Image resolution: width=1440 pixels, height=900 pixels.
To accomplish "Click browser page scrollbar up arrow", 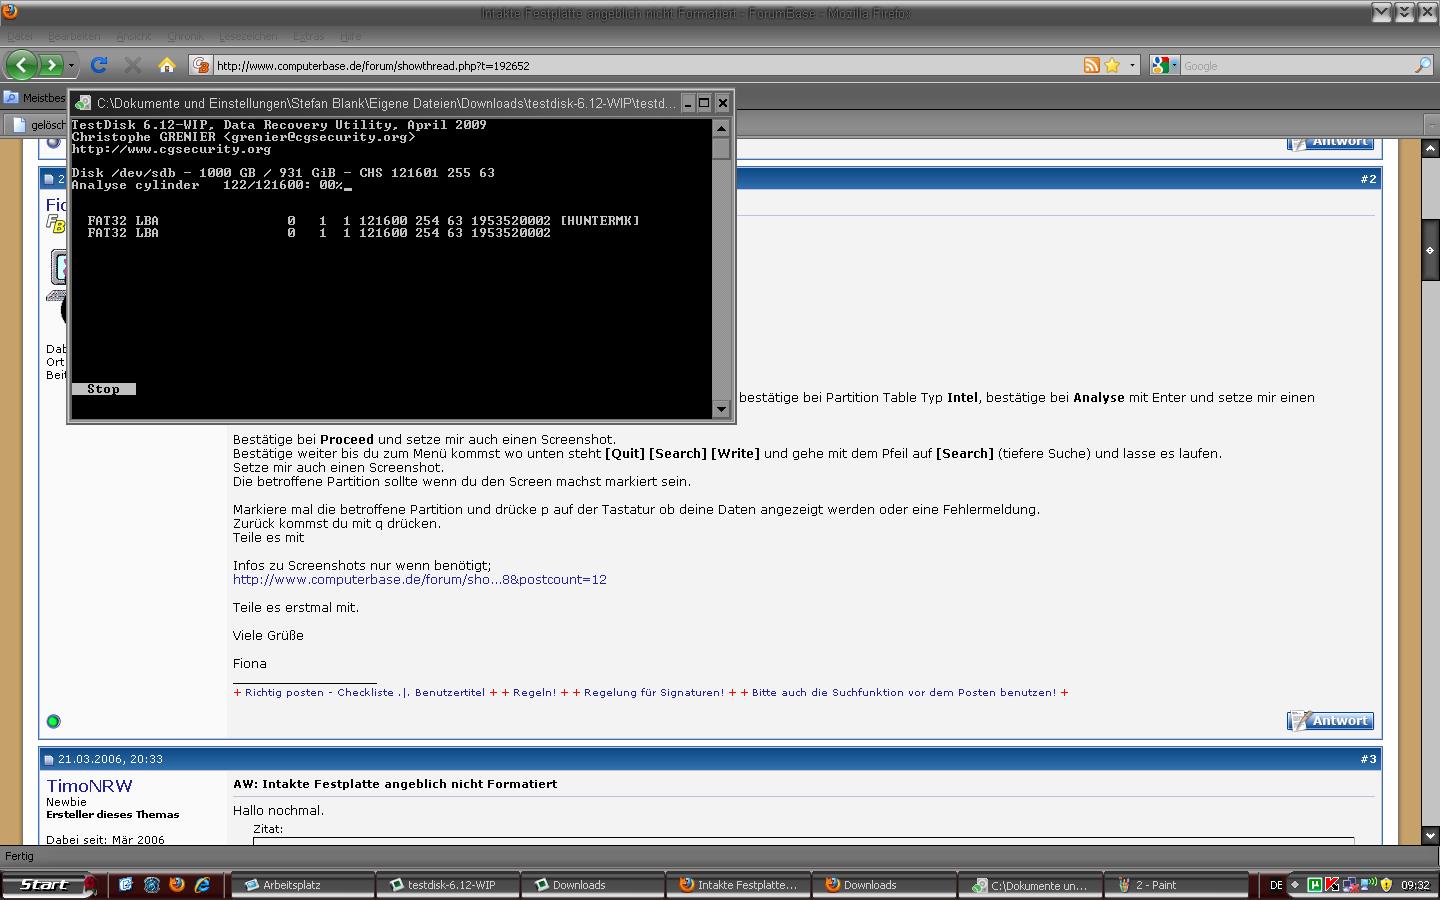I will click(x=1430, y=148).
